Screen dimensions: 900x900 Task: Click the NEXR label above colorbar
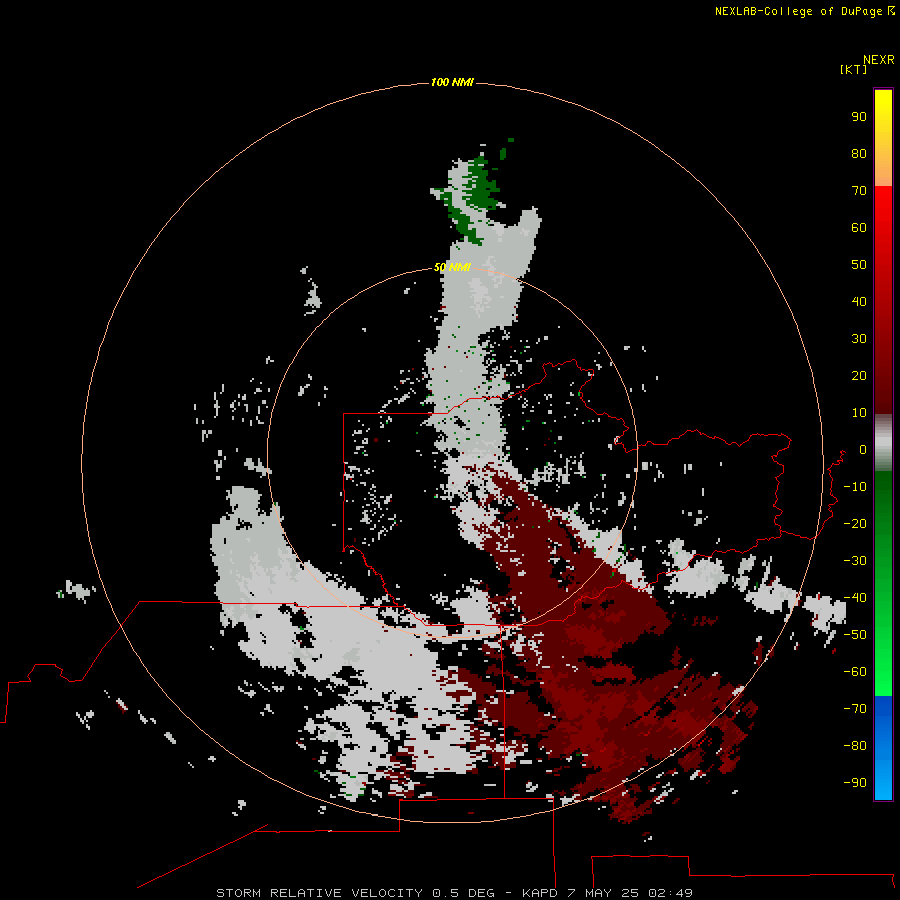tap(879, 60)
